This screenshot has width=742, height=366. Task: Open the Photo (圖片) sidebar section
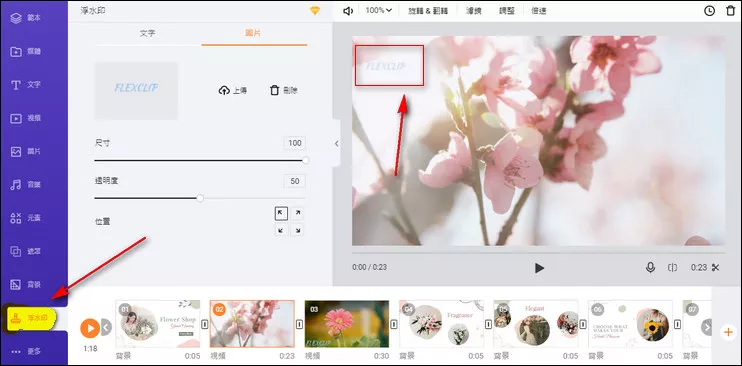(26, 152)
